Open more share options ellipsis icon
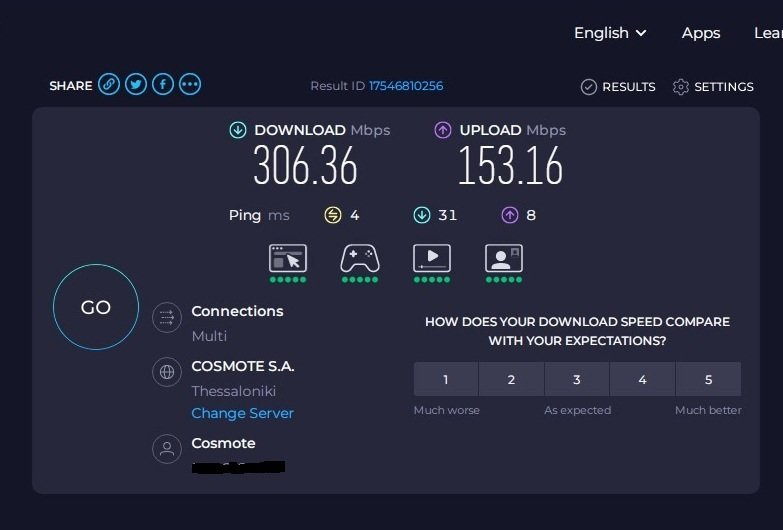Screen dimensions: 783x530 pyautogui.click(x=190, y=84)
